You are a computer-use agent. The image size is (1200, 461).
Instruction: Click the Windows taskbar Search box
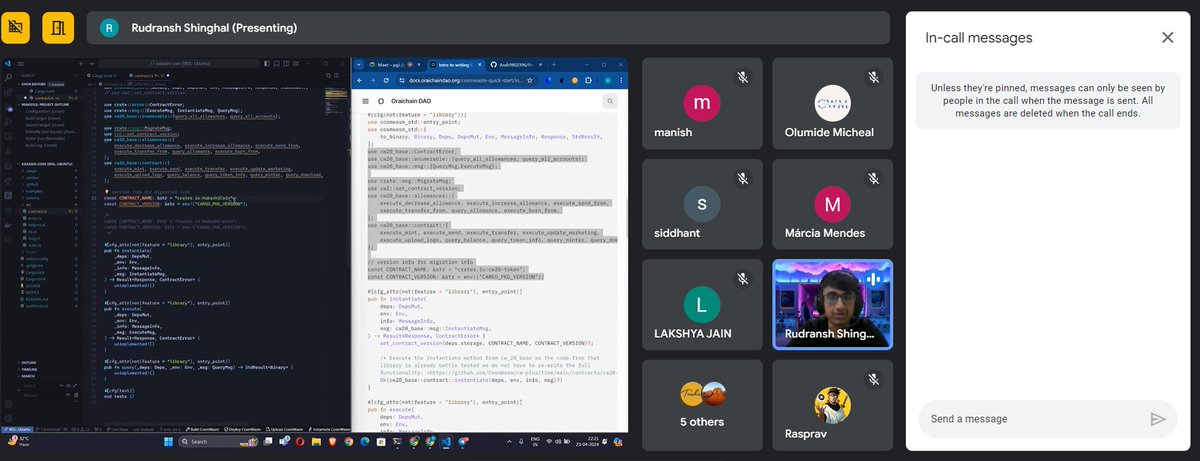click(x=219, y=441)
